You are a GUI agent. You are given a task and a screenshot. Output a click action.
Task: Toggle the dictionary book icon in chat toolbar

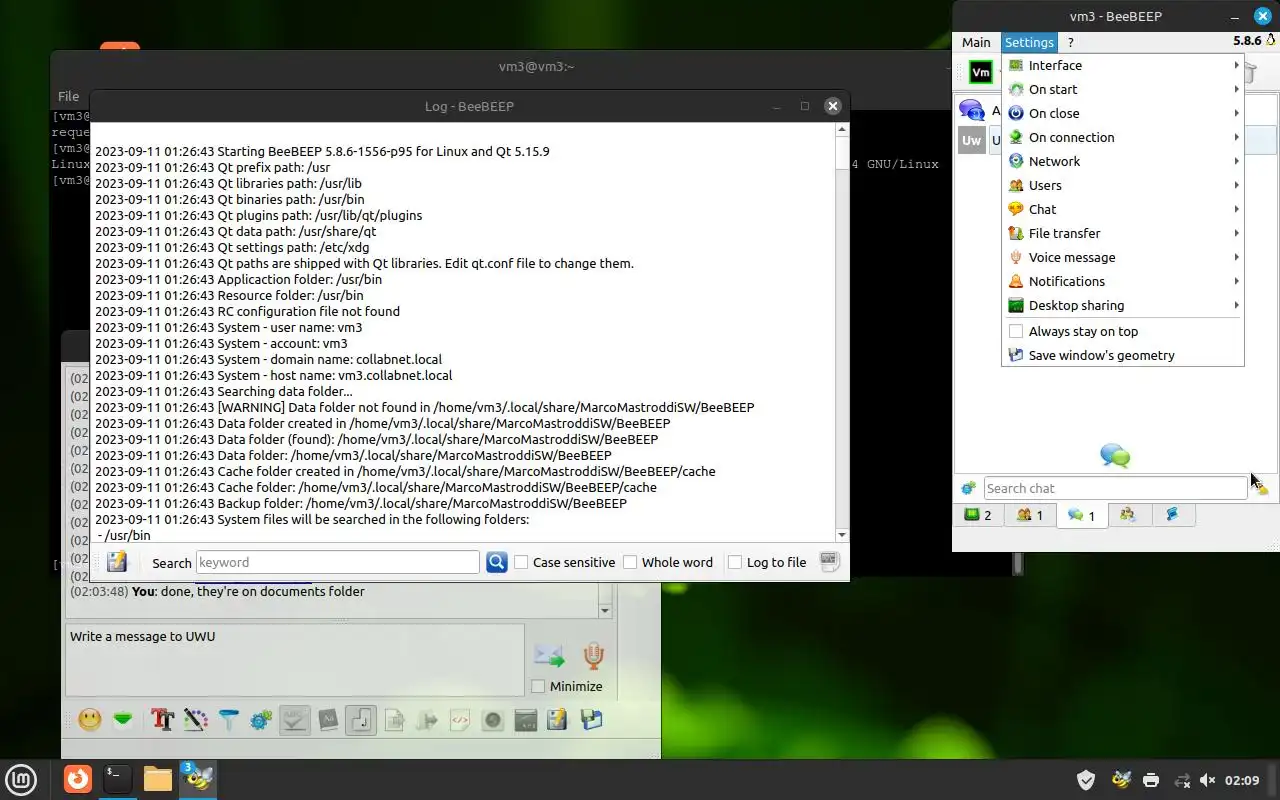pyautogui.click(x=328, y=719)
